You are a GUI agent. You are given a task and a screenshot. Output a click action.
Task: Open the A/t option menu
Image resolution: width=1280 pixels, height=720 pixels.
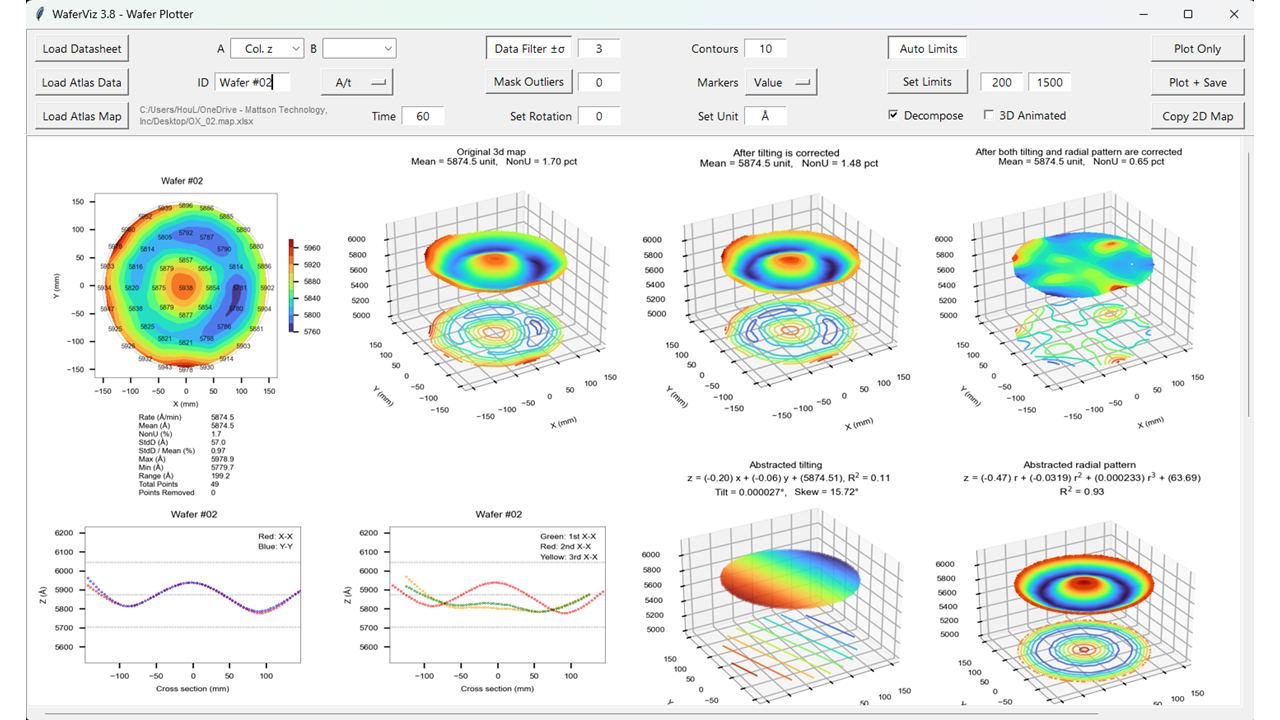357,82
